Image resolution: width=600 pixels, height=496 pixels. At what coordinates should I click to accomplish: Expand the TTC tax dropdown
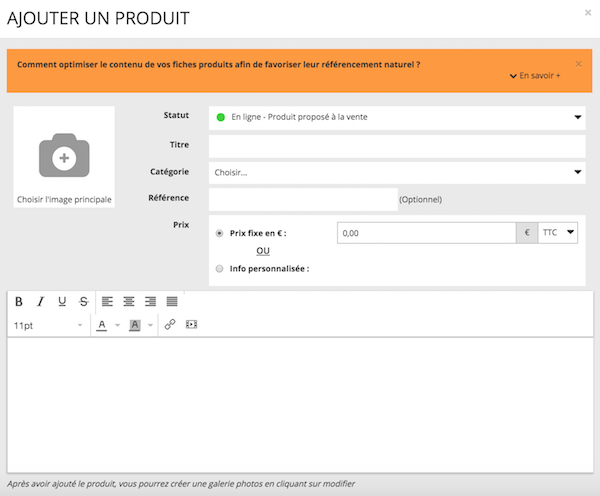tap(558, 232)
